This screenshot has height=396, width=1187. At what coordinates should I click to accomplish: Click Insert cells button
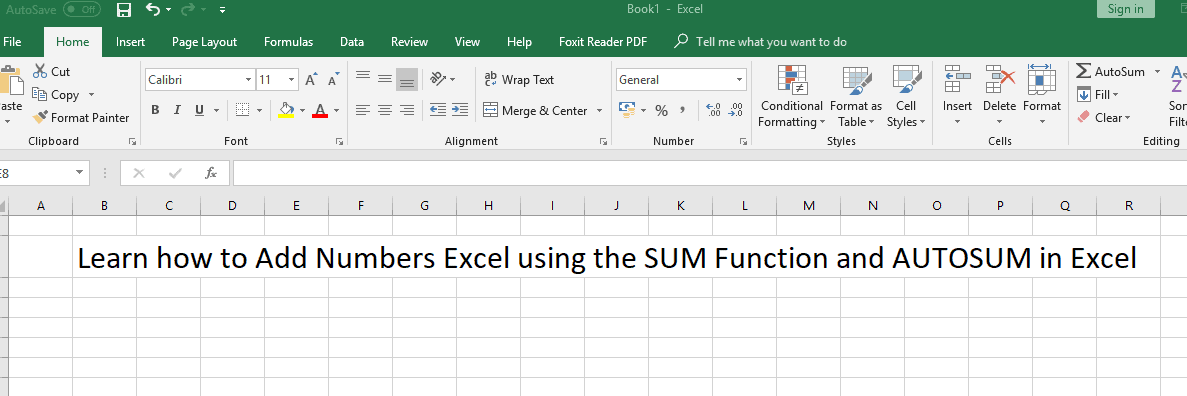coord(958,96)
